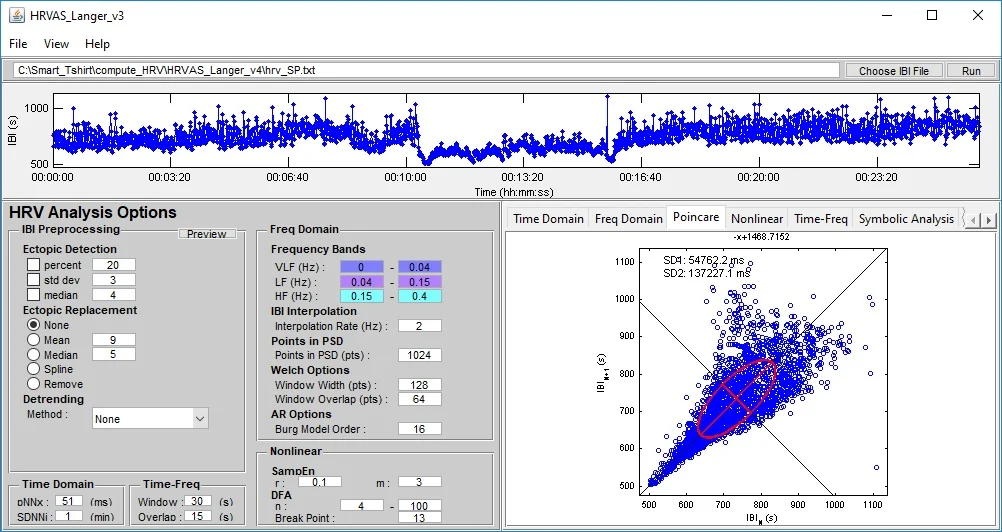Viewport: 1002px width, 532px height.
Task: Click the Welch Window Overlap field
Action: pyautogui.click(x=419, y=400)
